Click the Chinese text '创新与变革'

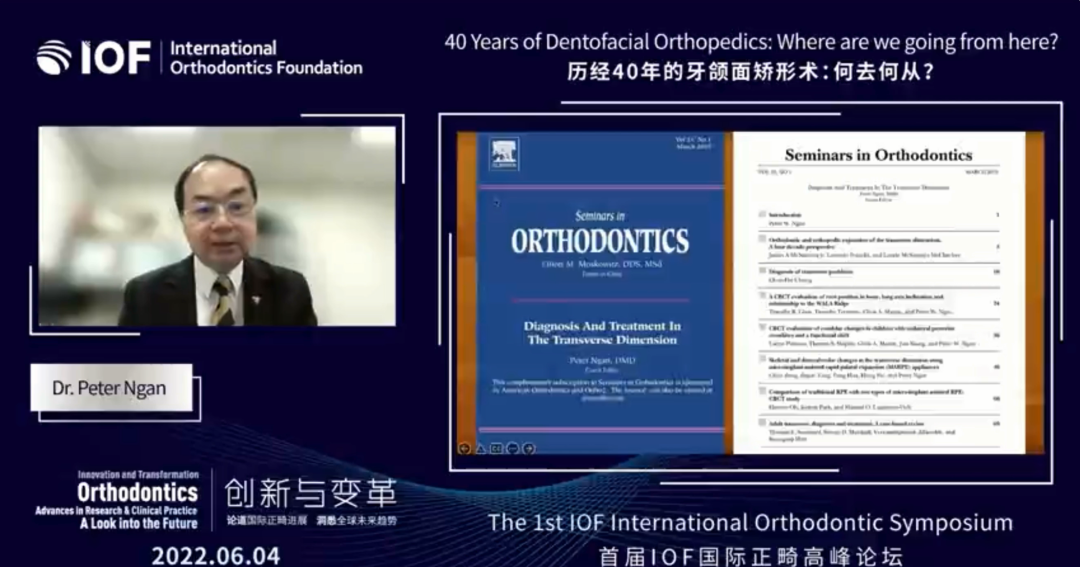pyautogui.click(x=311, y=493)
